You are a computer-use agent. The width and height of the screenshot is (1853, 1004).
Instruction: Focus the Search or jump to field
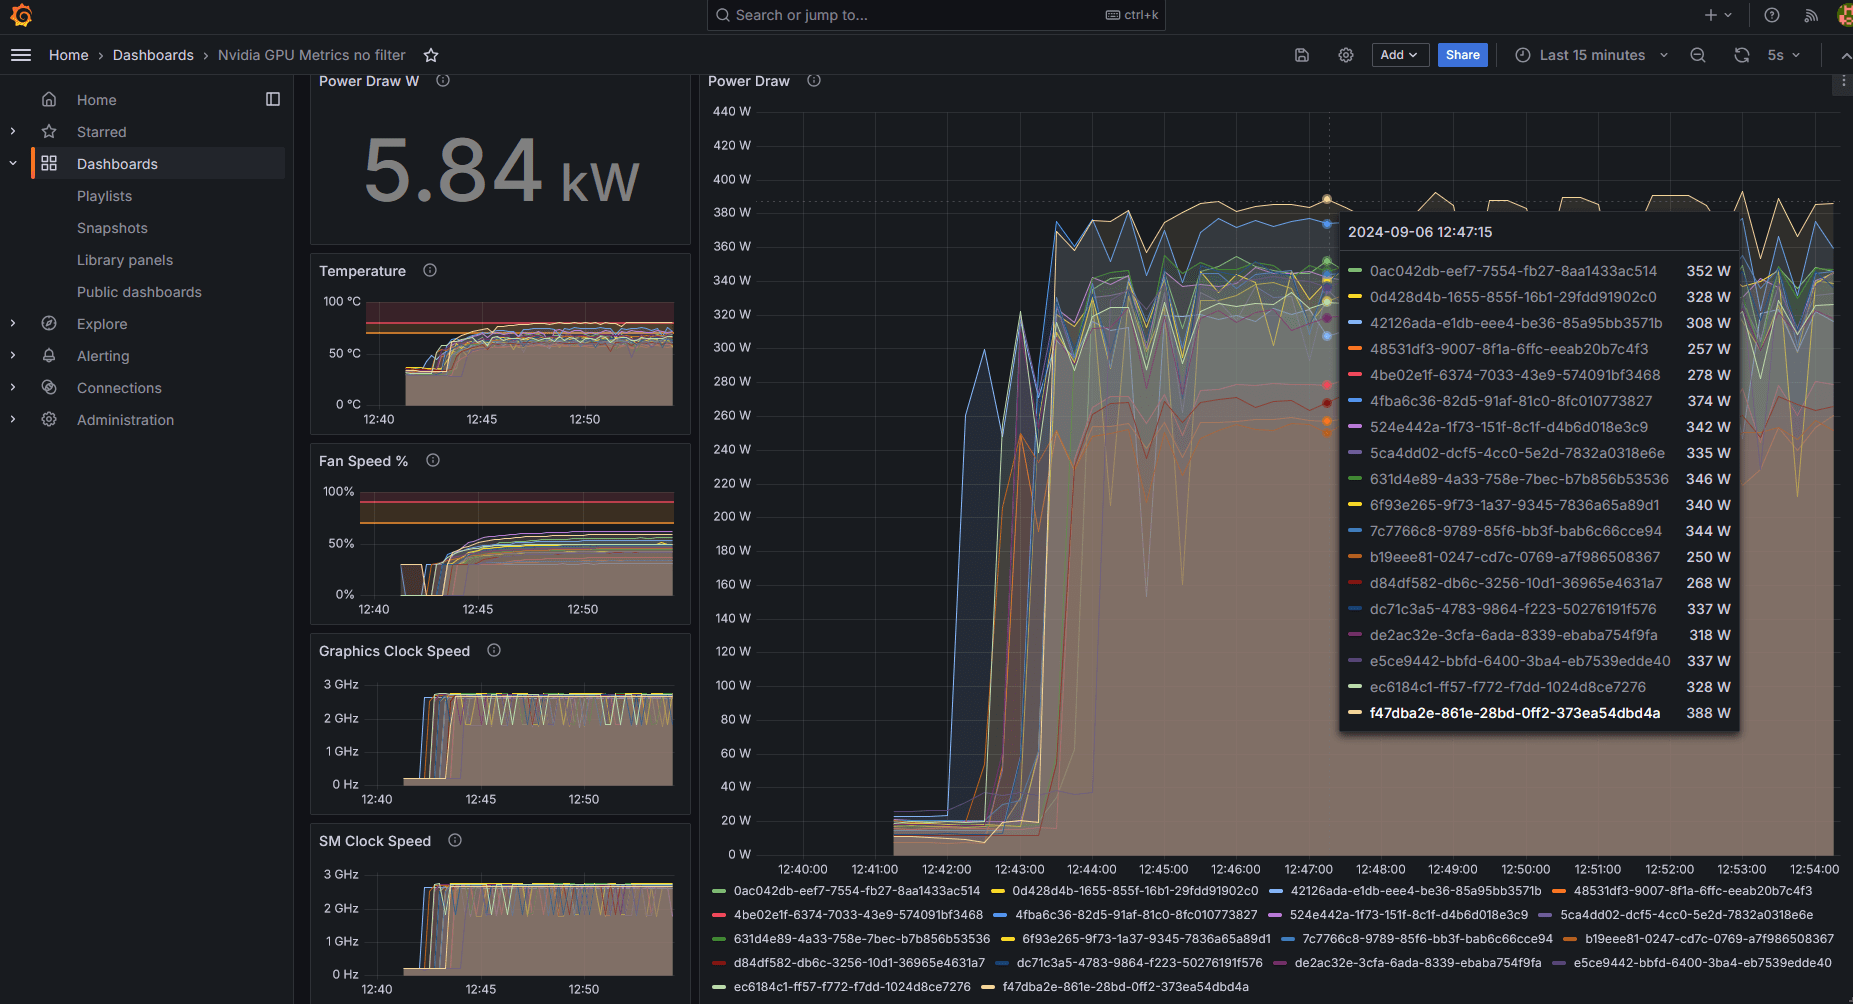[936, 15]
